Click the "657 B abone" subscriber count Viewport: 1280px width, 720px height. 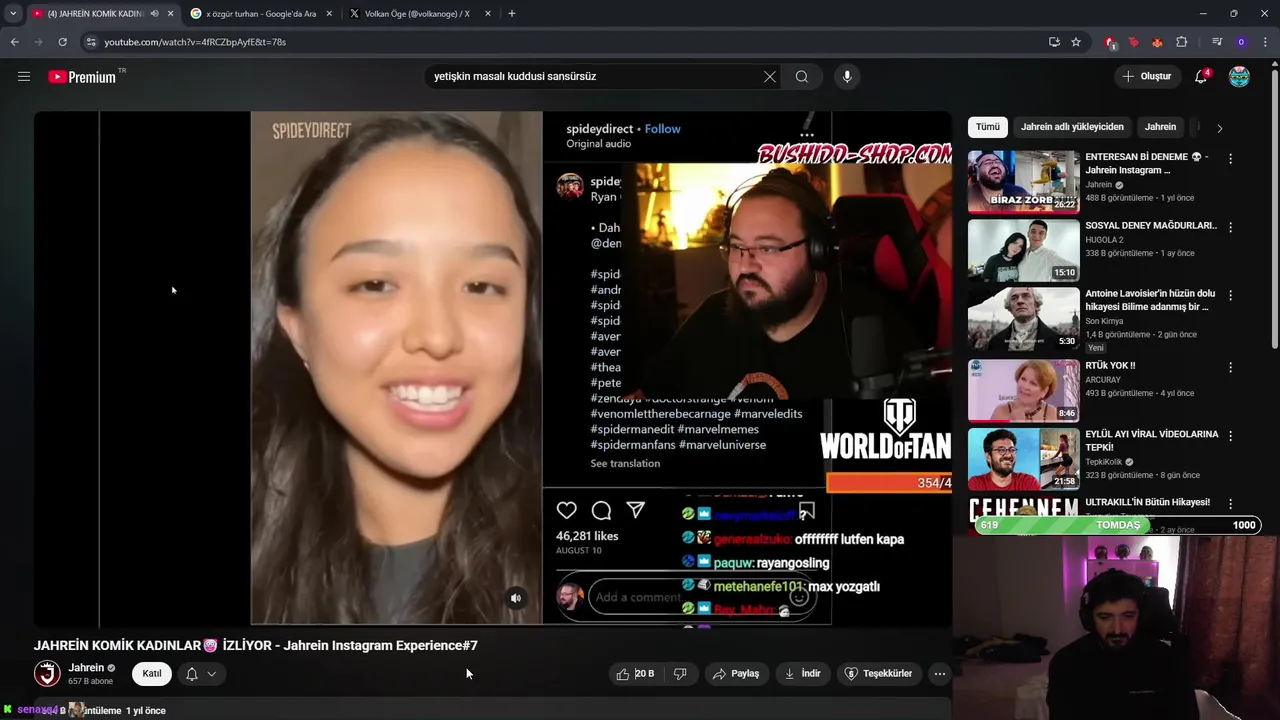coord(90,681)
